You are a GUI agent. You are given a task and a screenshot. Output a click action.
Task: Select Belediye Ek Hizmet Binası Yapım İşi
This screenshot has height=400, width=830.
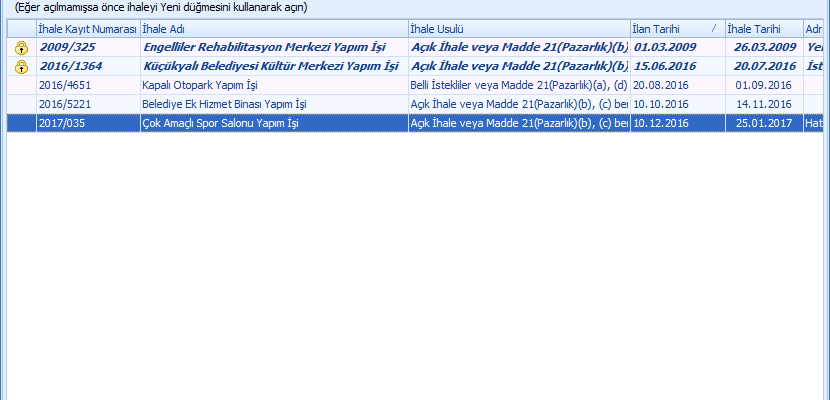pyautogui.click(x=224, y=105)
